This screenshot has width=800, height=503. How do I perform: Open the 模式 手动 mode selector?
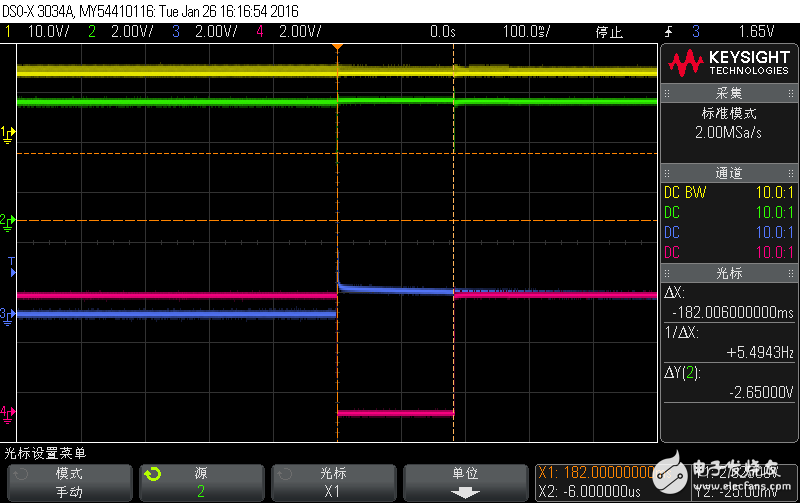[68, 482]
